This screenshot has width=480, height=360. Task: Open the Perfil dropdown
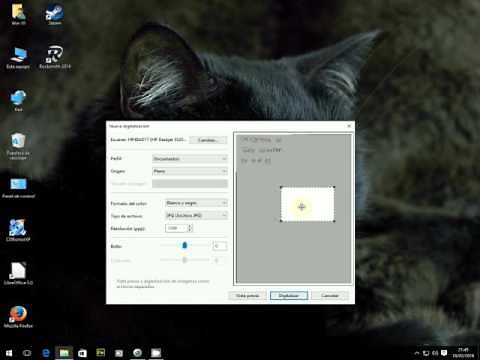(x=190, y=159)
